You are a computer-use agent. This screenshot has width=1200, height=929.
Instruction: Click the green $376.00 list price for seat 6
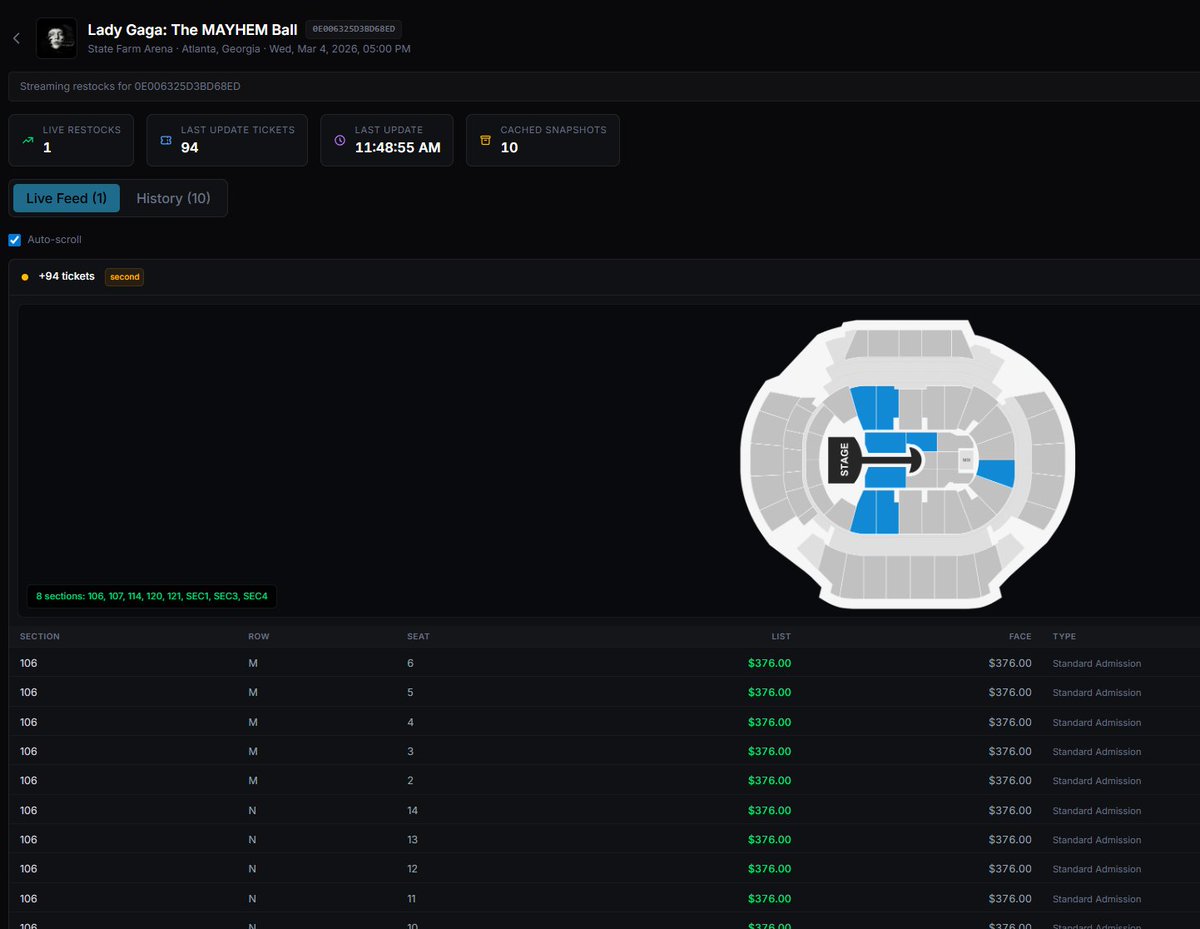pos(769,663)
